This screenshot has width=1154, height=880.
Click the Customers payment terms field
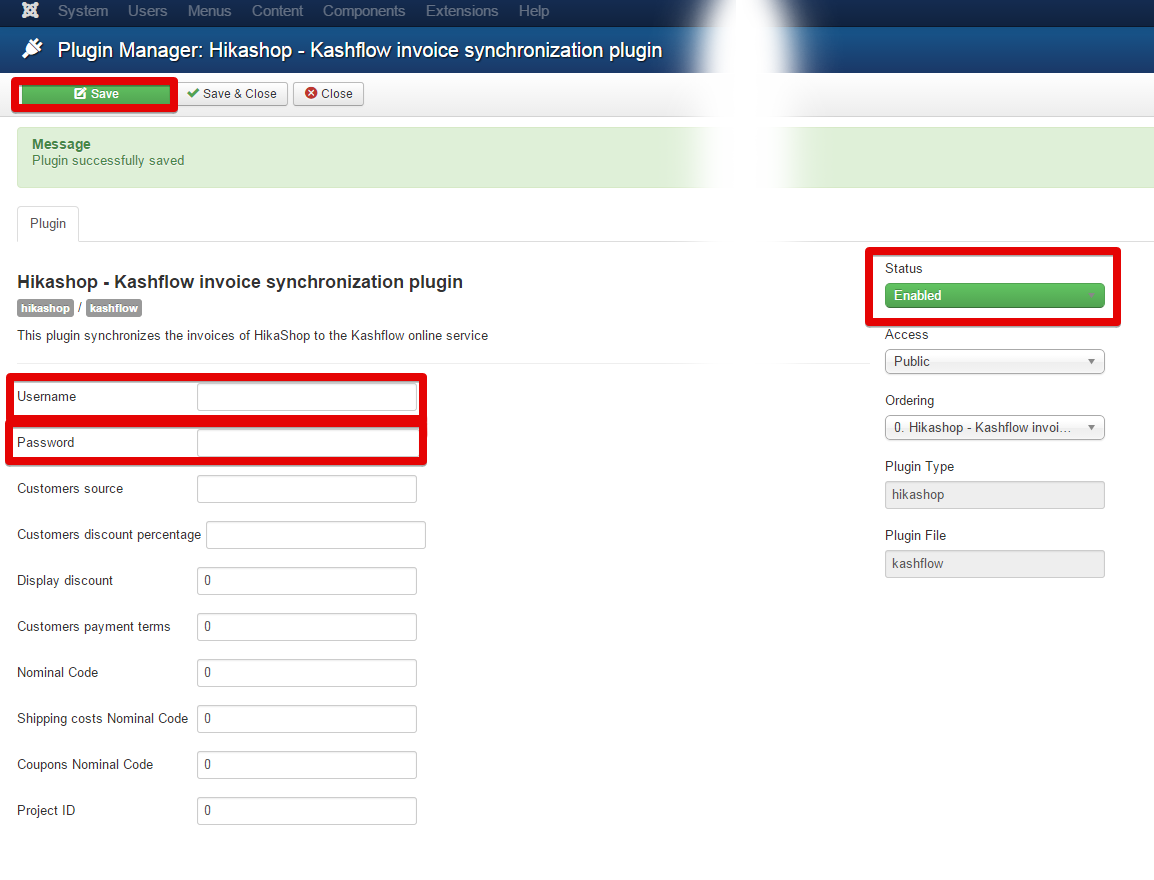307,627
